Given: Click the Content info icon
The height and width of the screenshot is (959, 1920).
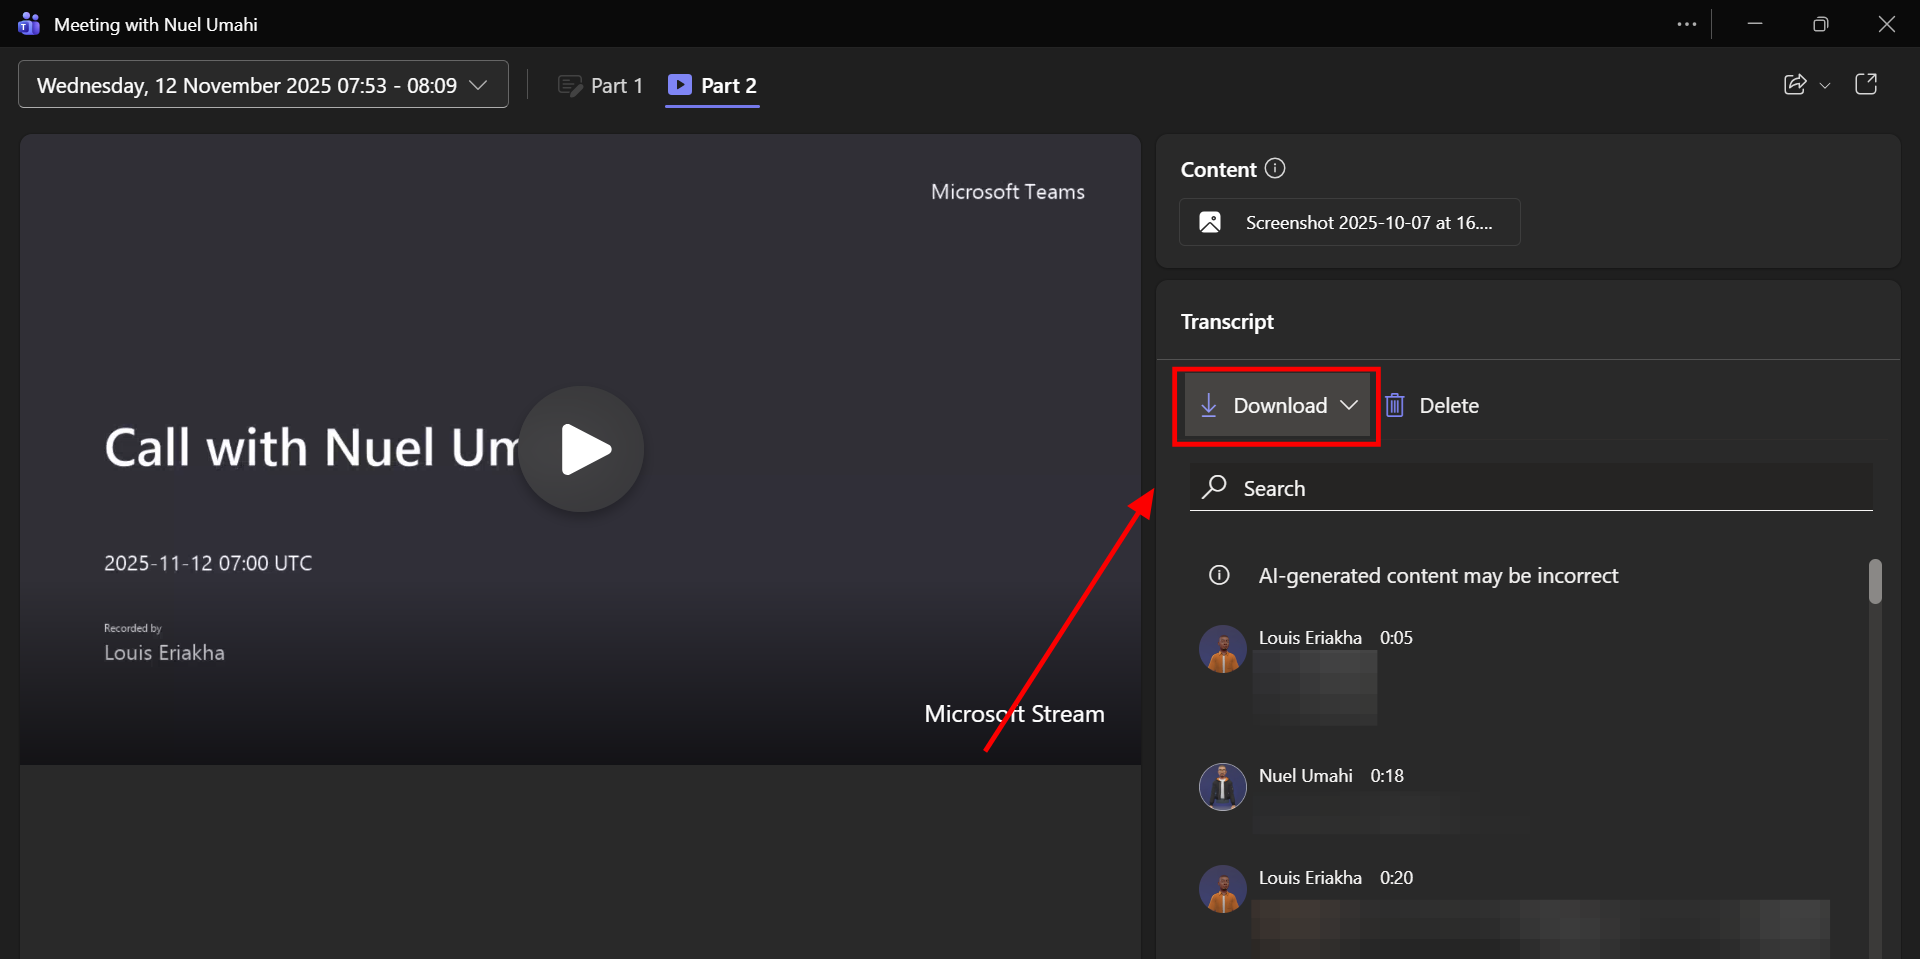Looking at the screenshot, I should tap(1275, 168).
